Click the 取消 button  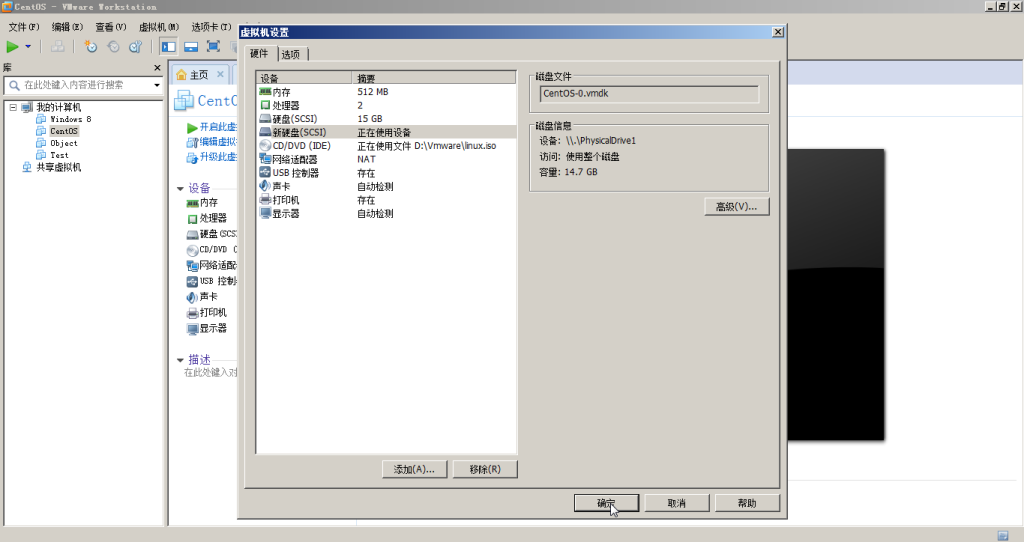click(677, 503)
